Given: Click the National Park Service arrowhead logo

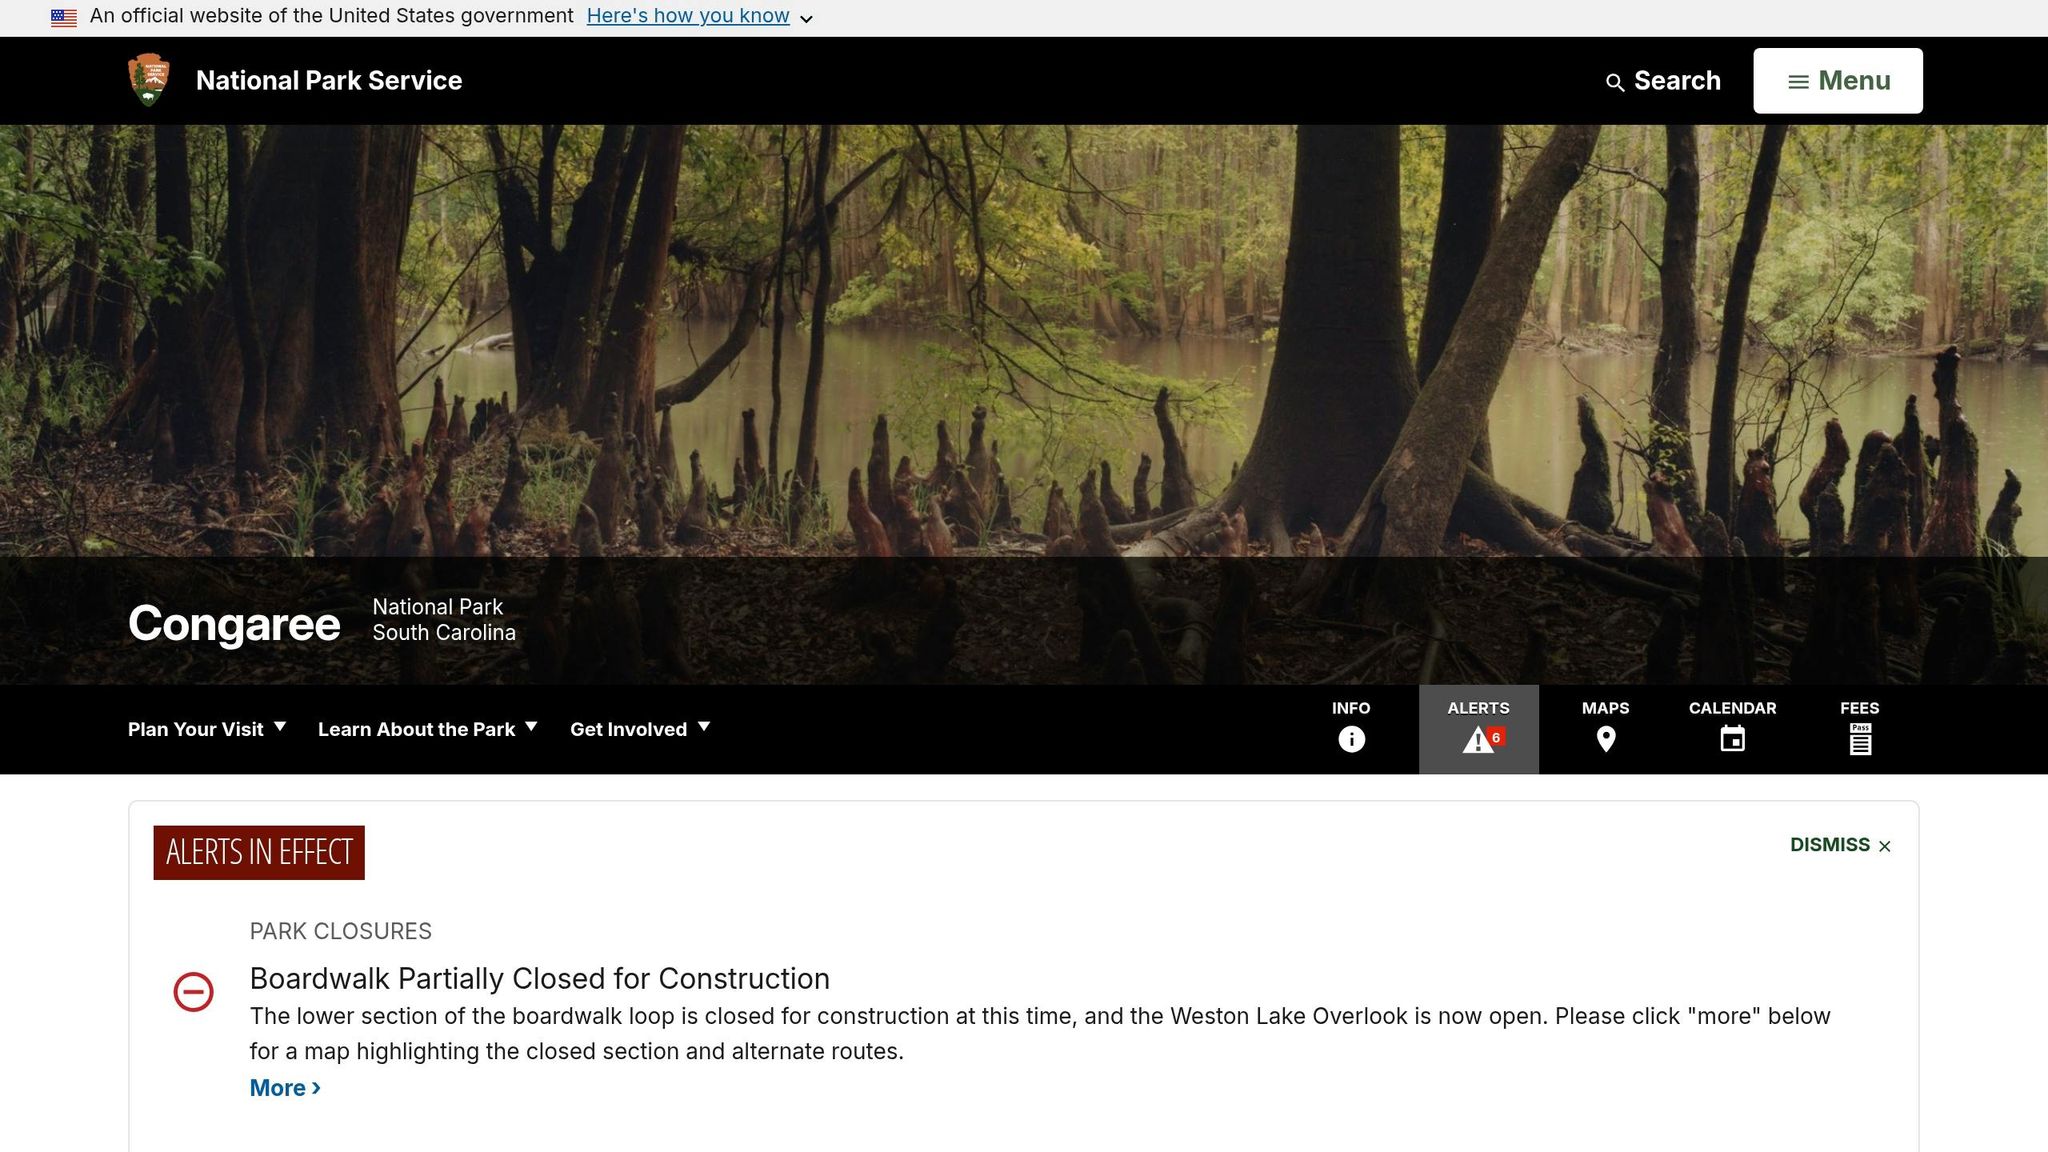Looking at the screenshot, I should coord(149,80).
